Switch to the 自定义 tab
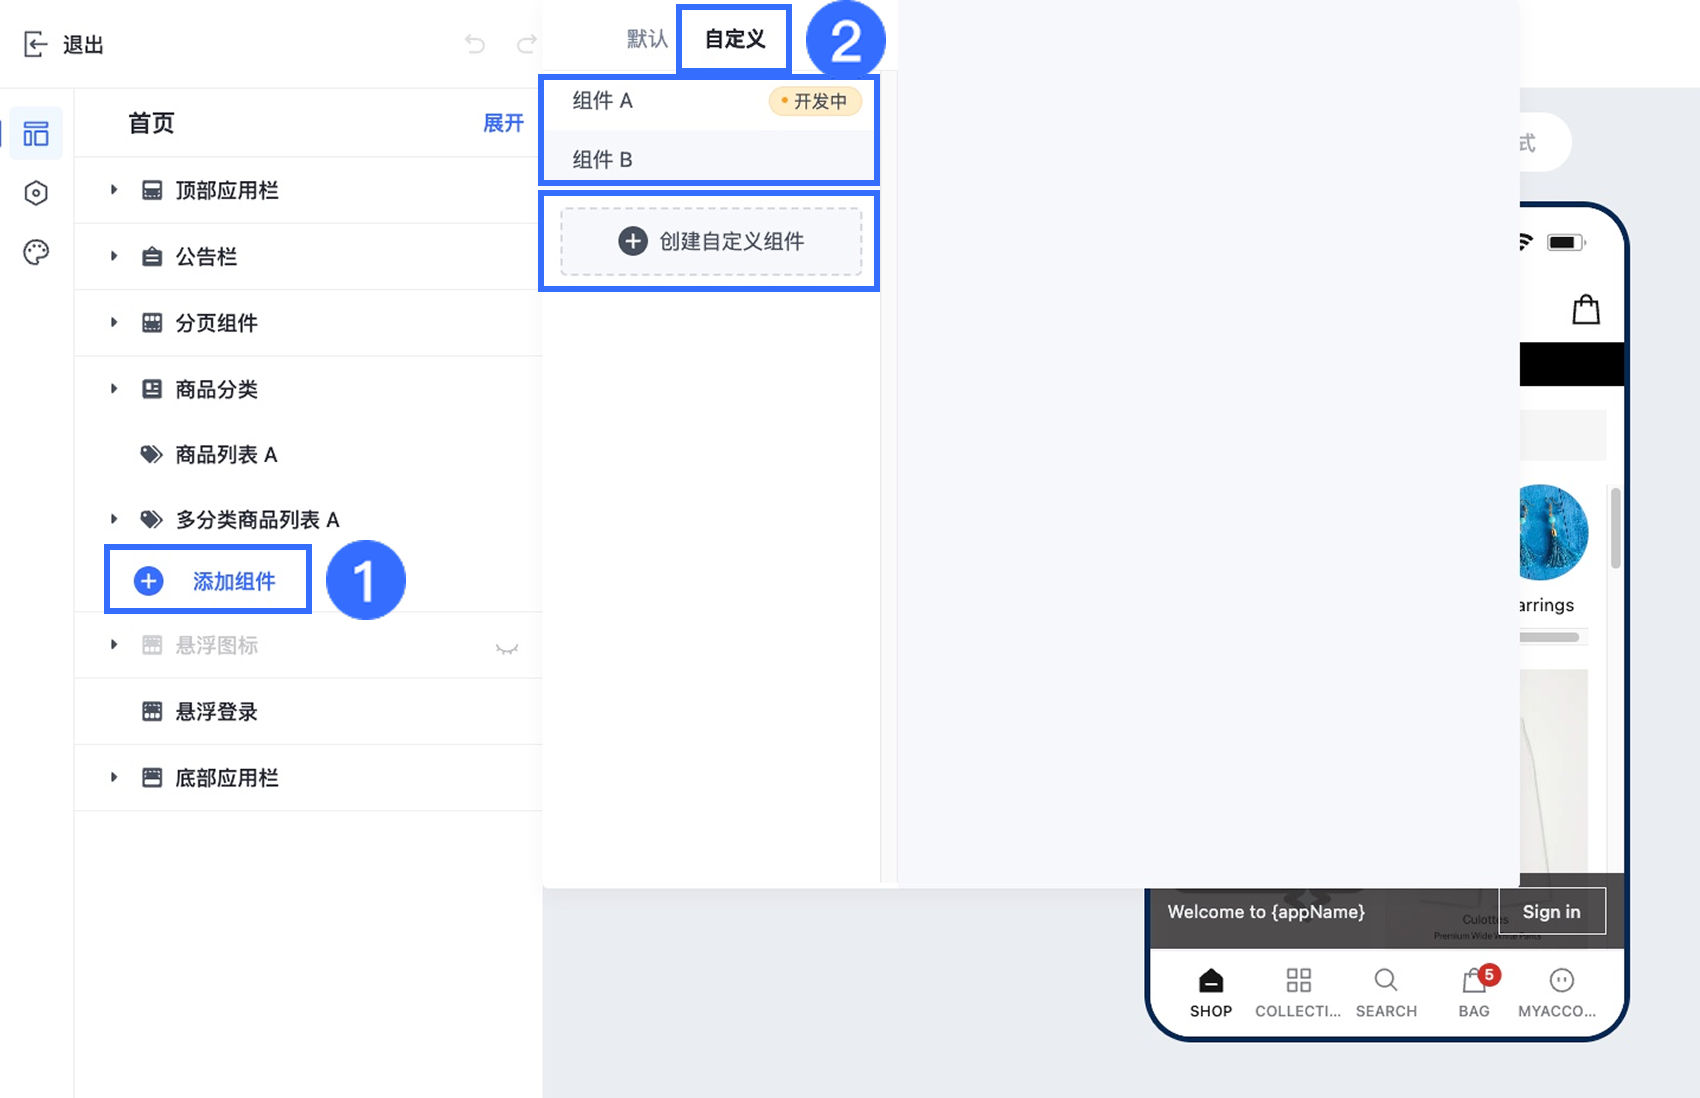The image size is (1700, 1098). pyautogui.click(x=735, y=39)
